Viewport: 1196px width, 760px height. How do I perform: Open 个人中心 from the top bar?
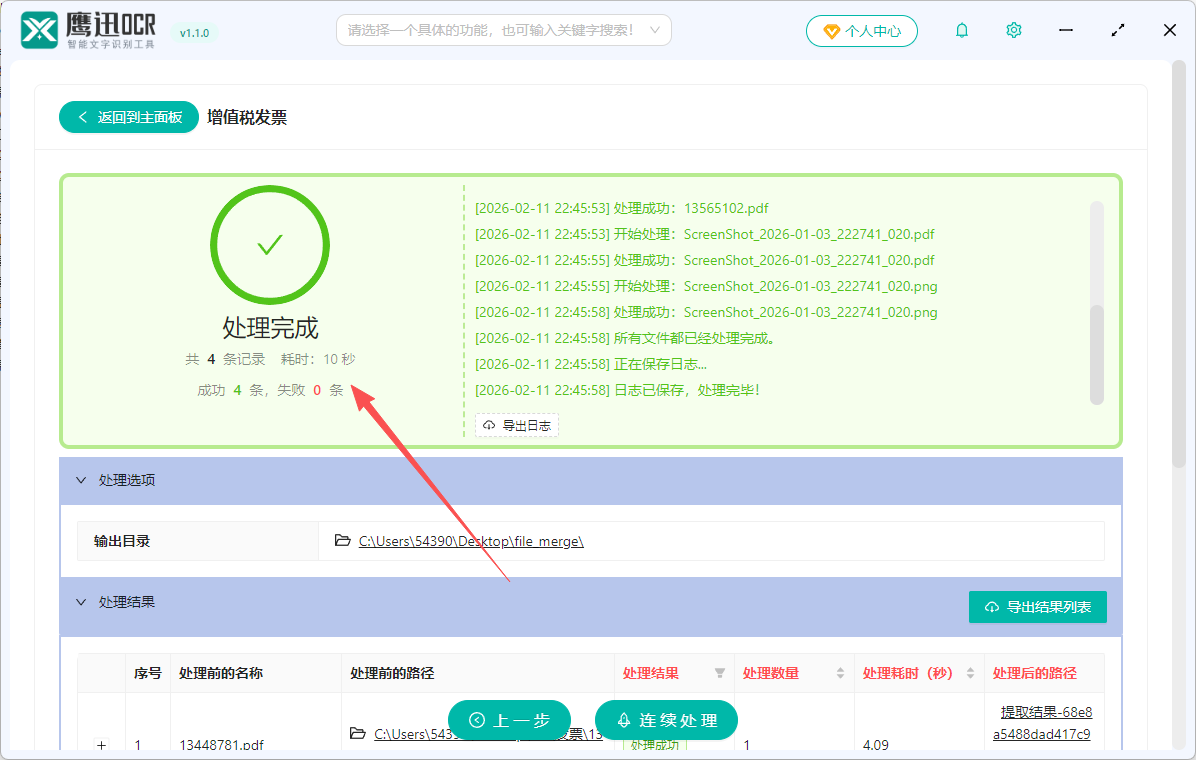[862, 30]
